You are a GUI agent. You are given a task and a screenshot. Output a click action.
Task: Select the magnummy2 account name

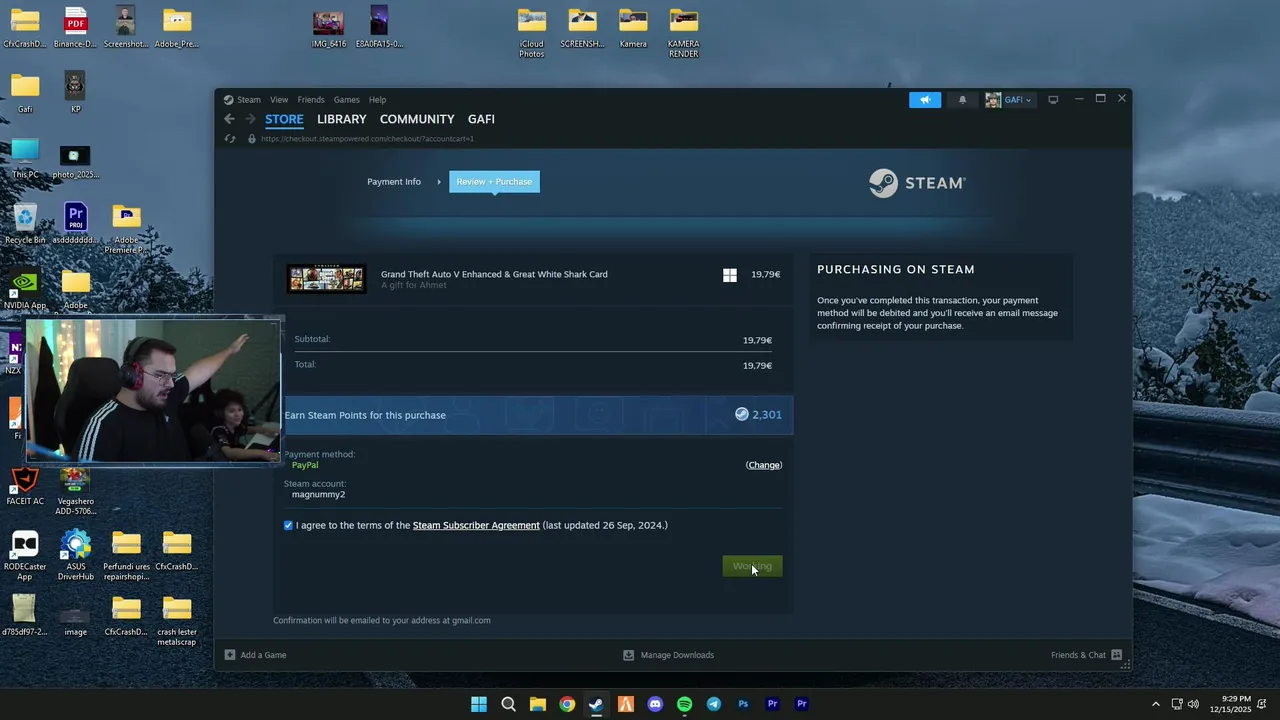click(318, 495)
